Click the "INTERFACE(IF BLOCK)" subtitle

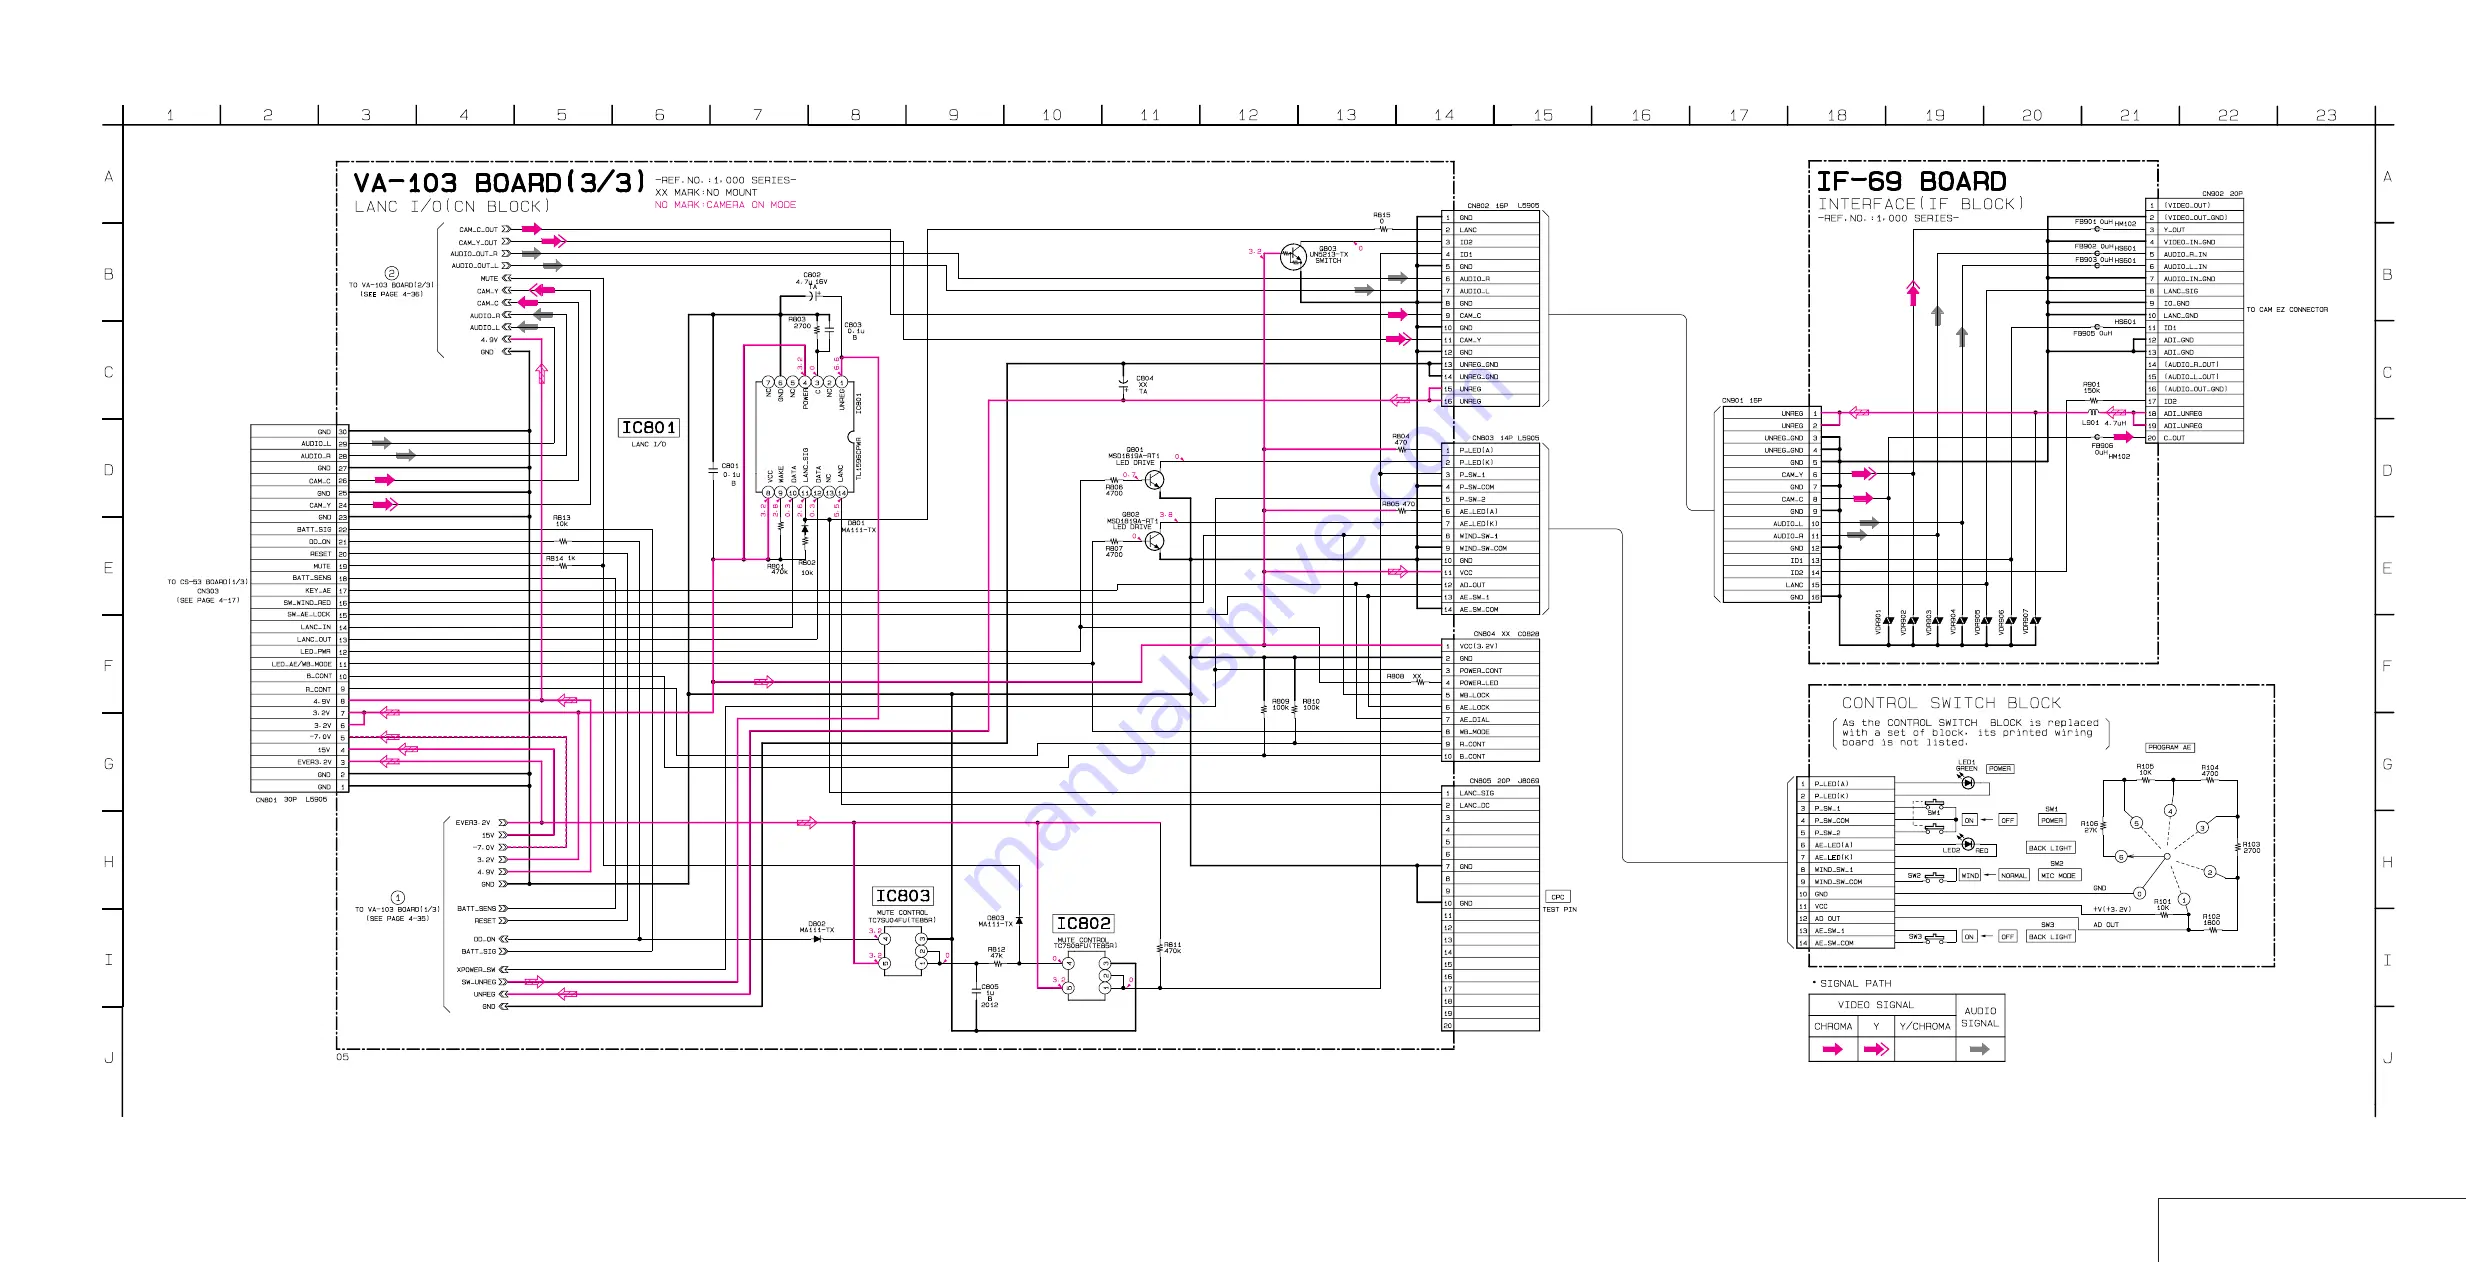(x=1921, y=204)
